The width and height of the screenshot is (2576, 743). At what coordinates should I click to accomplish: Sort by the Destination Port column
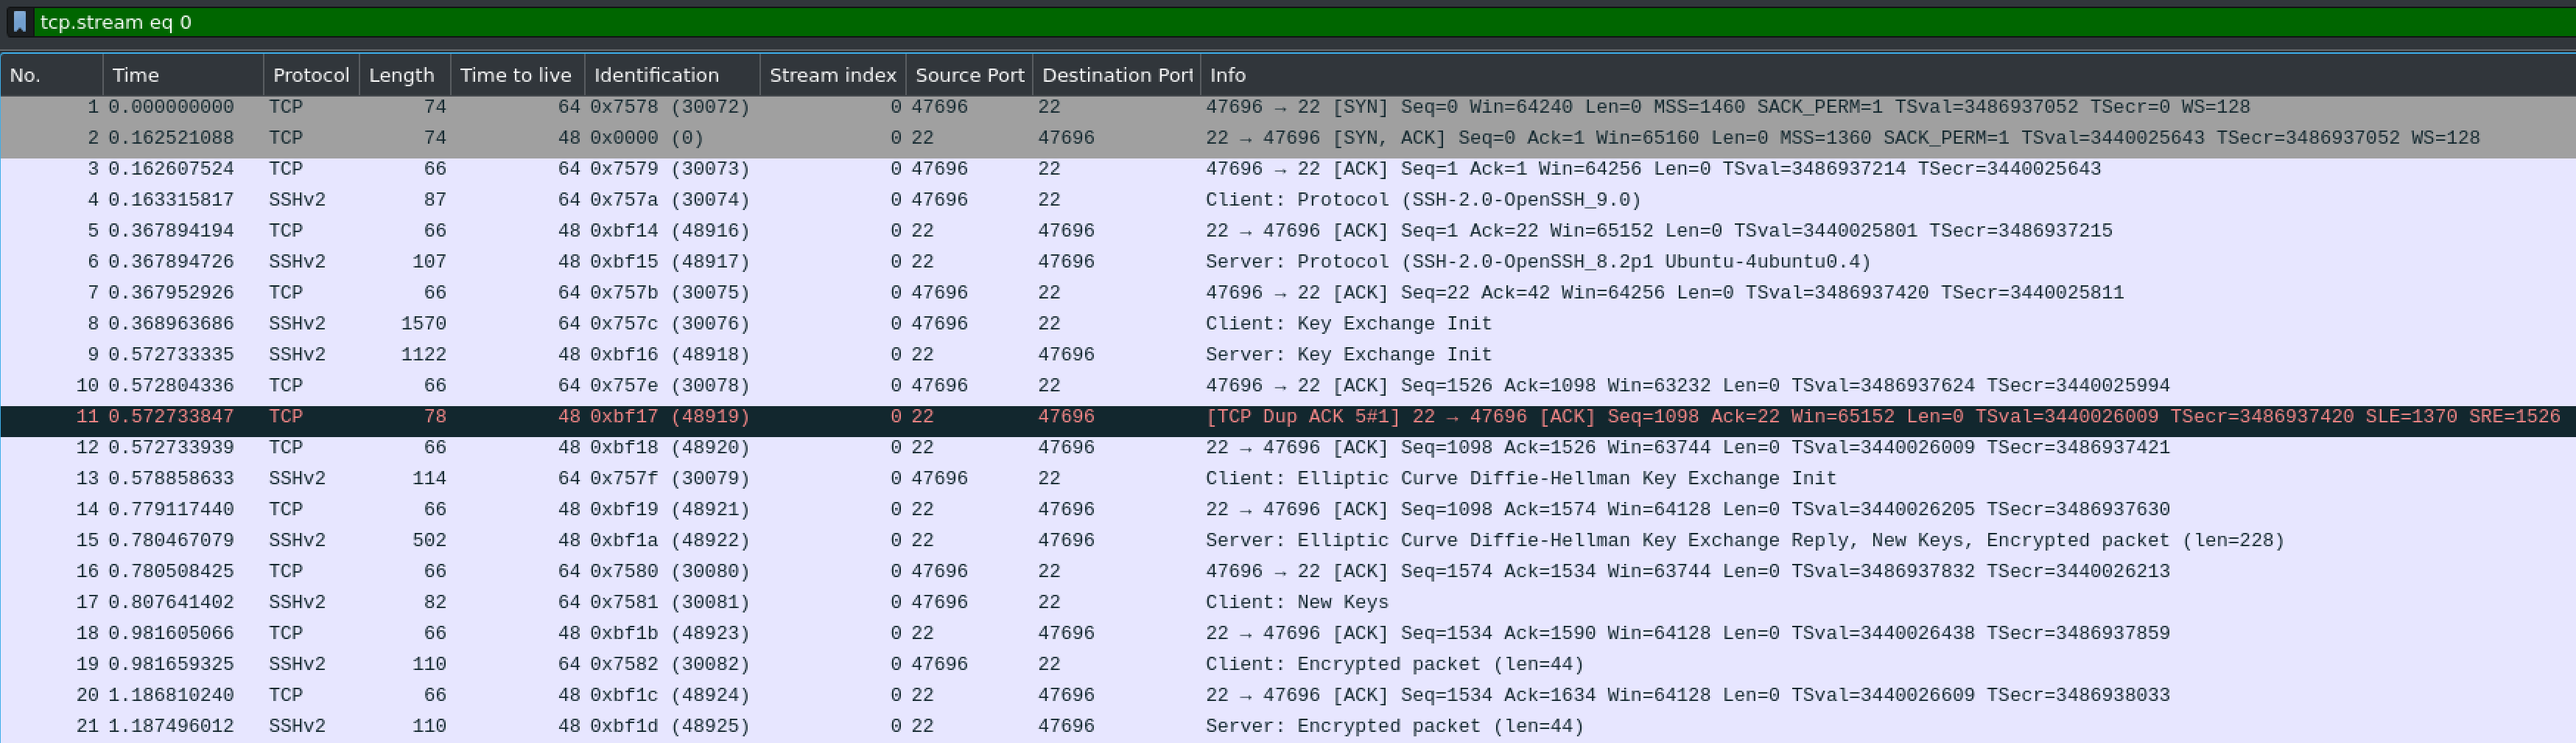pos(1115,74)
